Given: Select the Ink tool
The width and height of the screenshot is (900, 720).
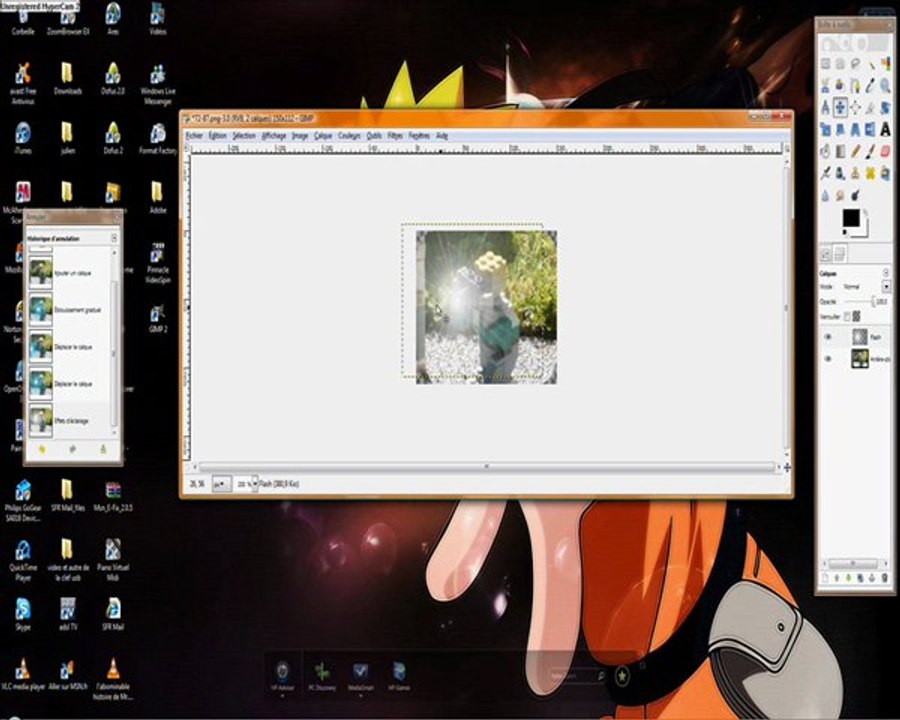Looking at the screenshot, I should click(840, 173).
